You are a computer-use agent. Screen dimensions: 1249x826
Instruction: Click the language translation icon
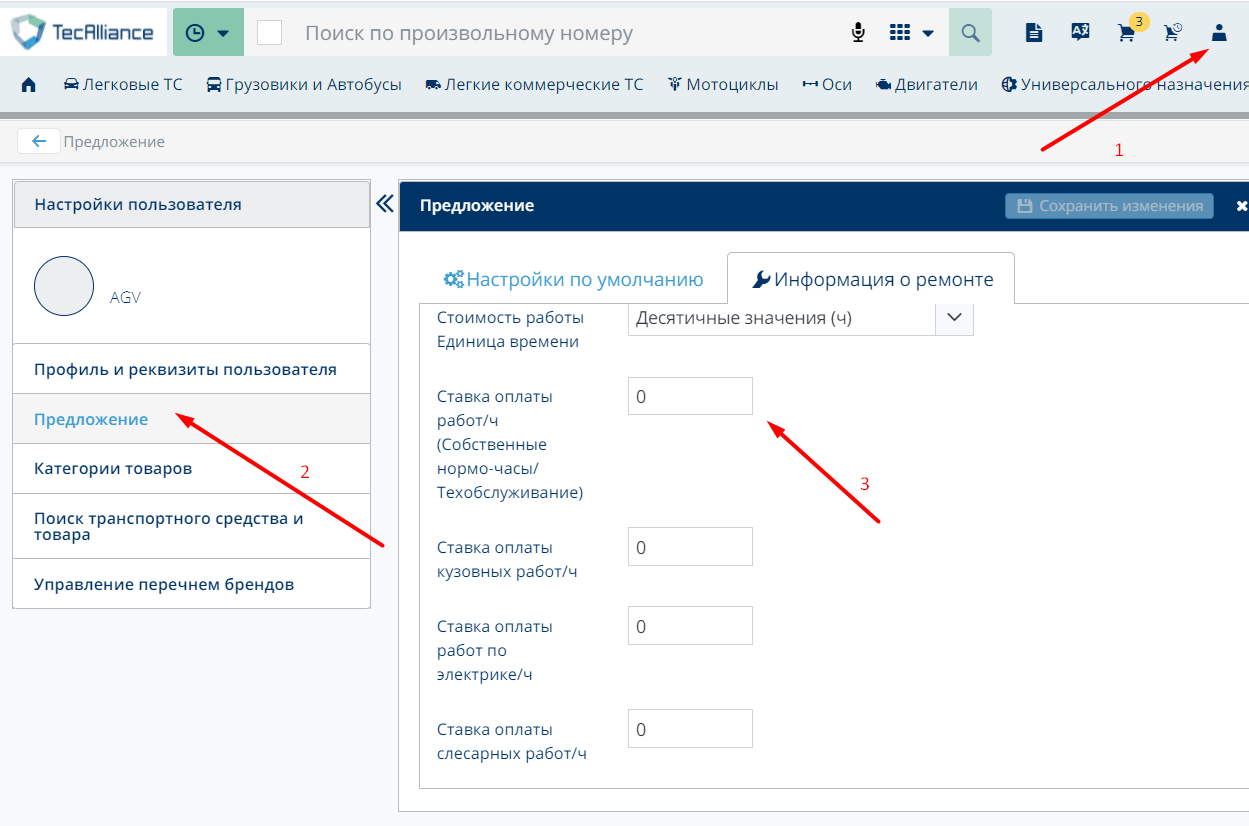pos(1080,33)
